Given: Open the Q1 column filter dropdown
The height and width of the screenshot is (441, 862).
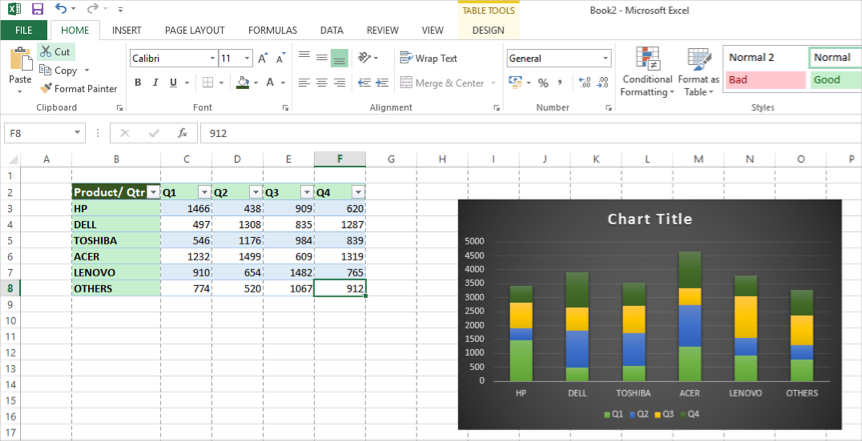Looking at the screenshot, I should [x=204, y=192].
